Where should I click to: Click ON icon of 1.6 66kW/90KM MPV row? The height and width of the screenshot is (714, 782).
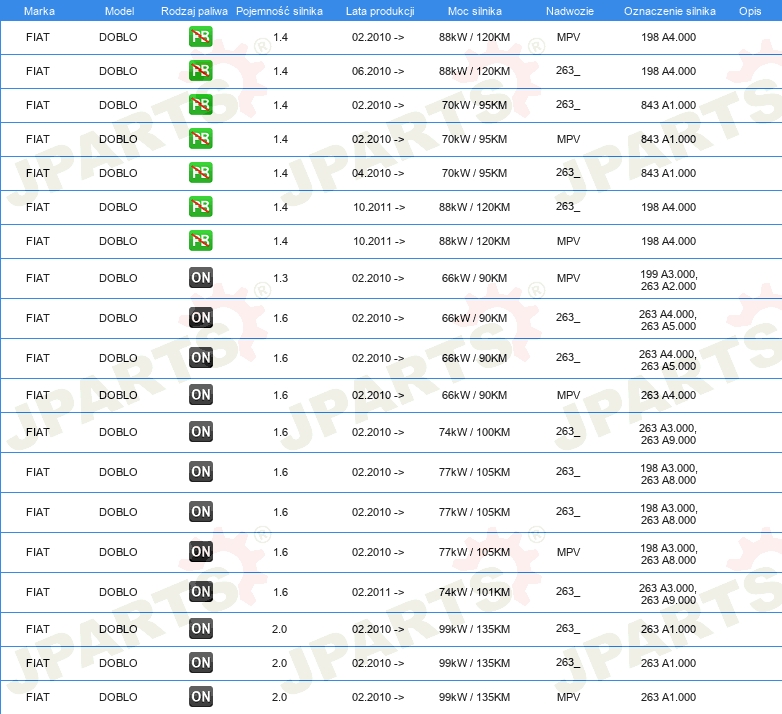(200, 394)
